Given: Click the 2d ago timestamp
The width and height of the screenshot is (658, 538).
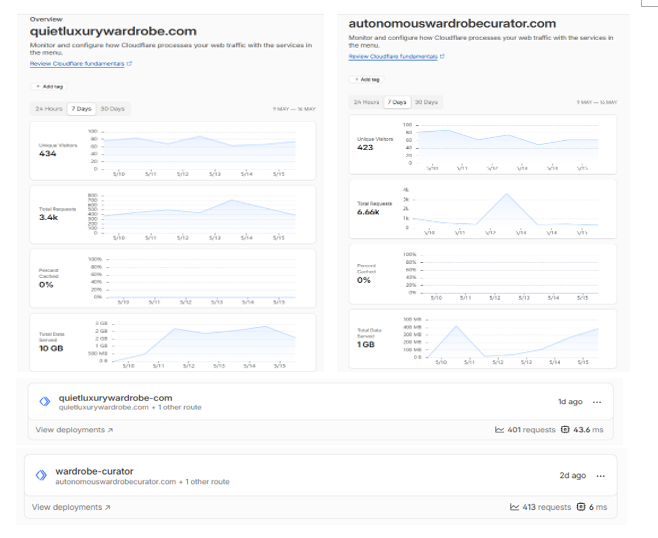Looking at the screenshot, I should 573,475.
